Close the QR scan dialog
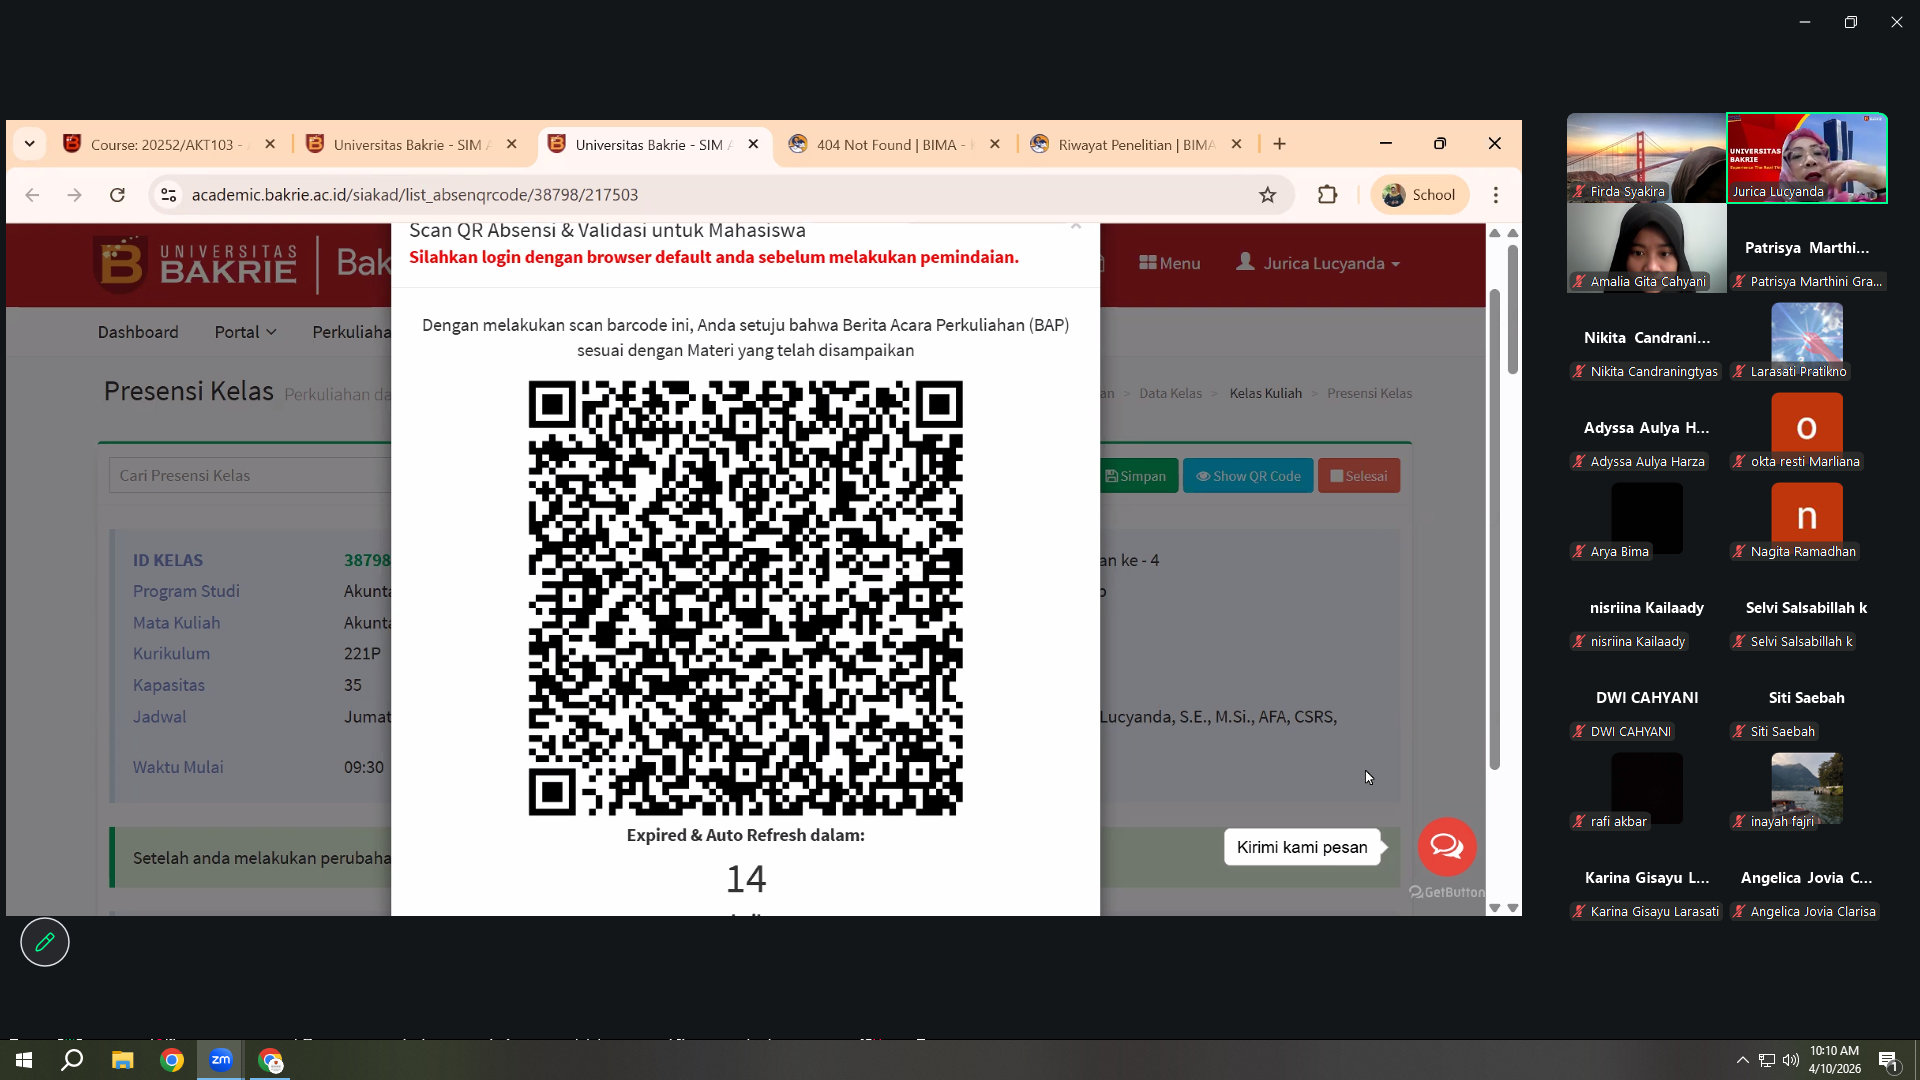The height and width of the screenshot is (1080, 1920). [x=1076, y=226]
